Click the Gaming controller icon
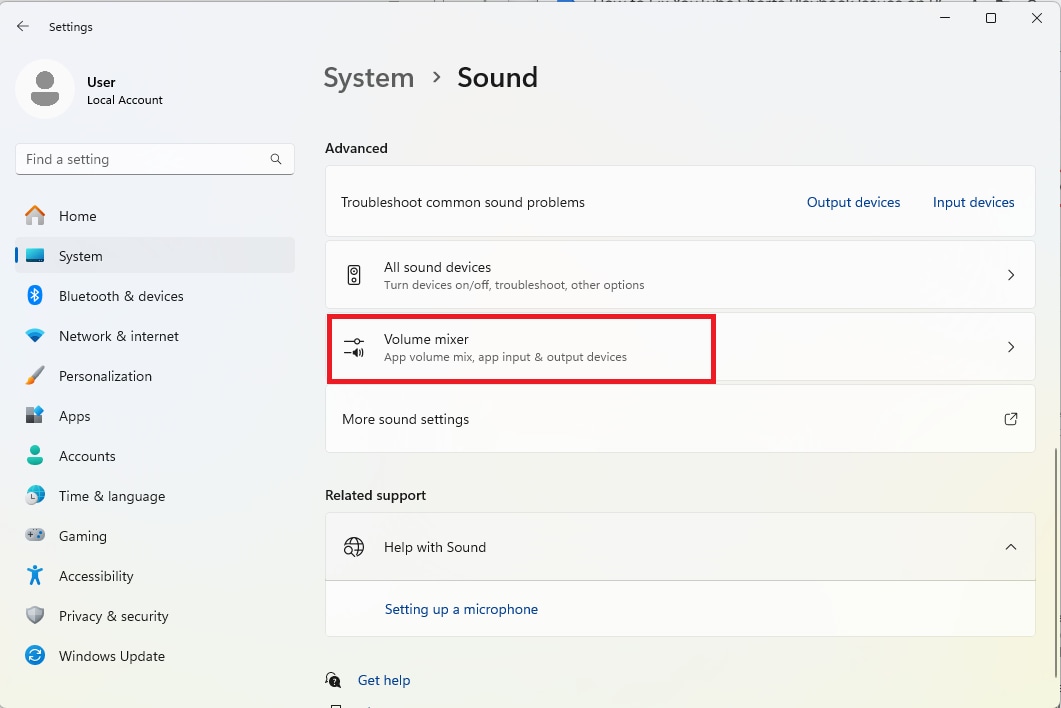This screenshot has height=708, width=1061. pyautogui.click(x=35, y=535)
